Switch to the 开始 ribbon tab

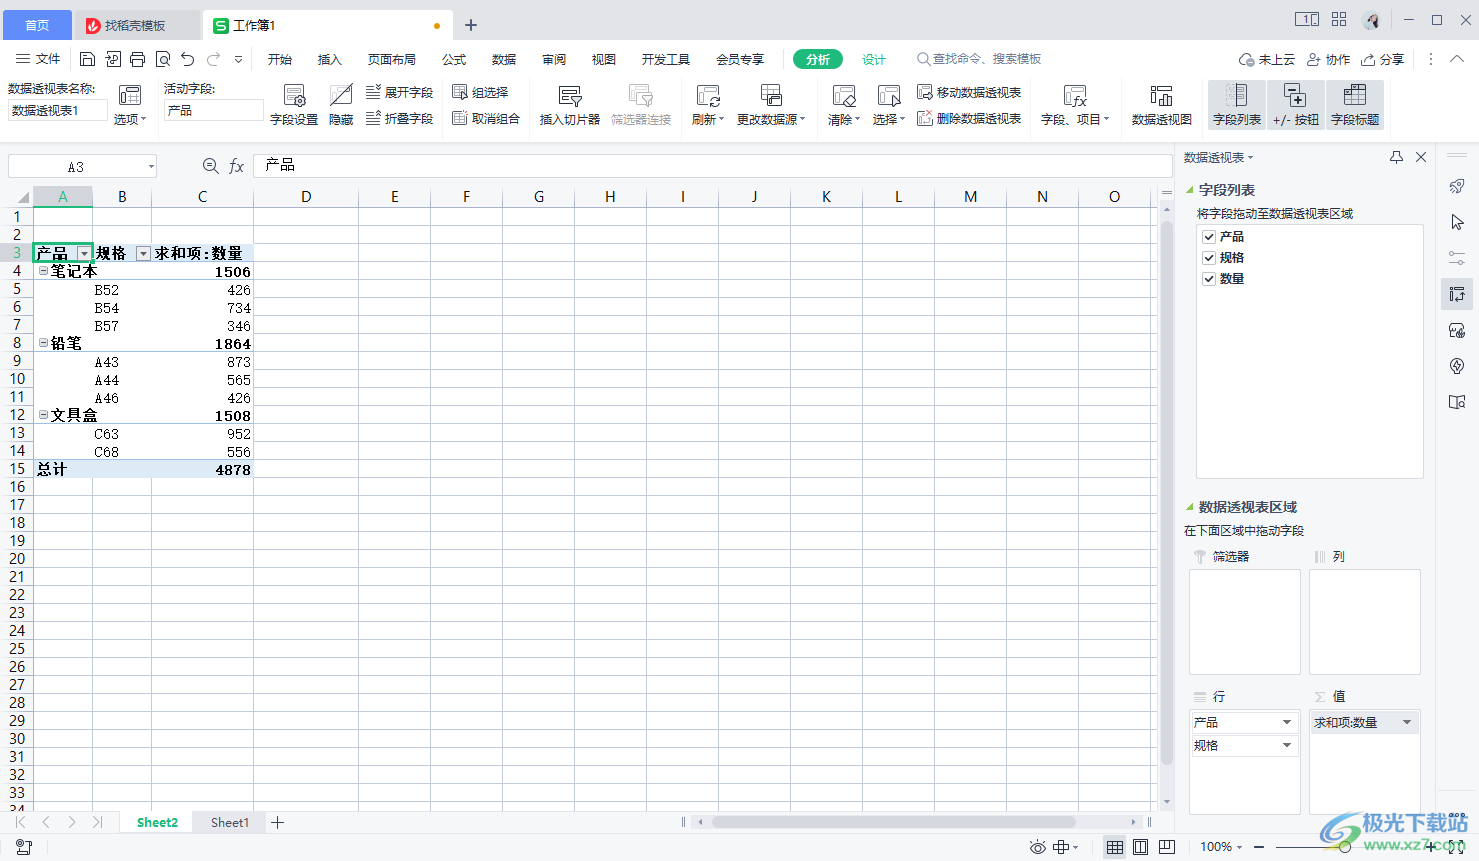click(280, 60)
